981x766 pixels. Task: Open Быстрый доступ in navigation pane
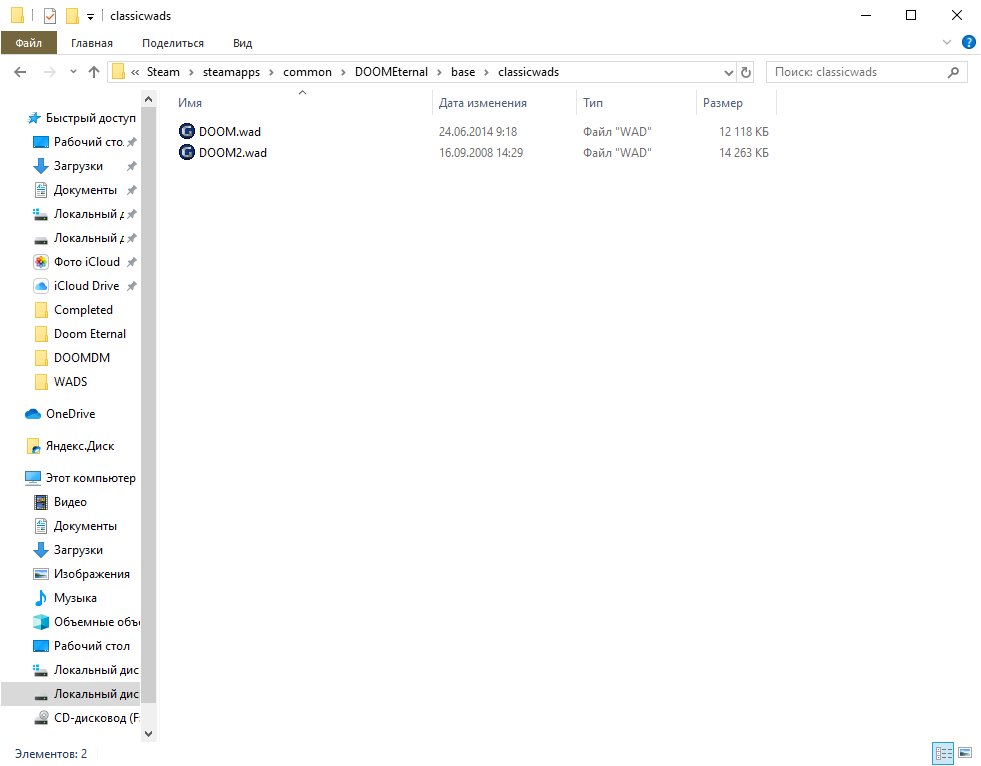(x=90, y=118)
